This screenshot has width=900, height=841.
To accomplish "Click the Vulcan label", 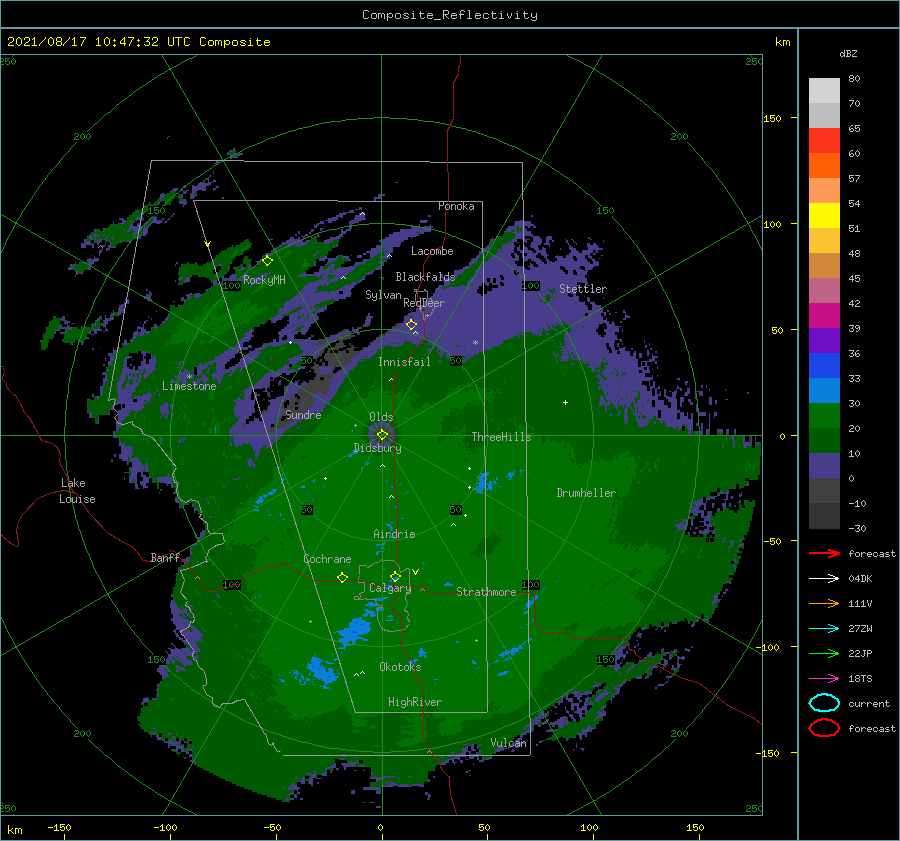I will click(509, 743).
